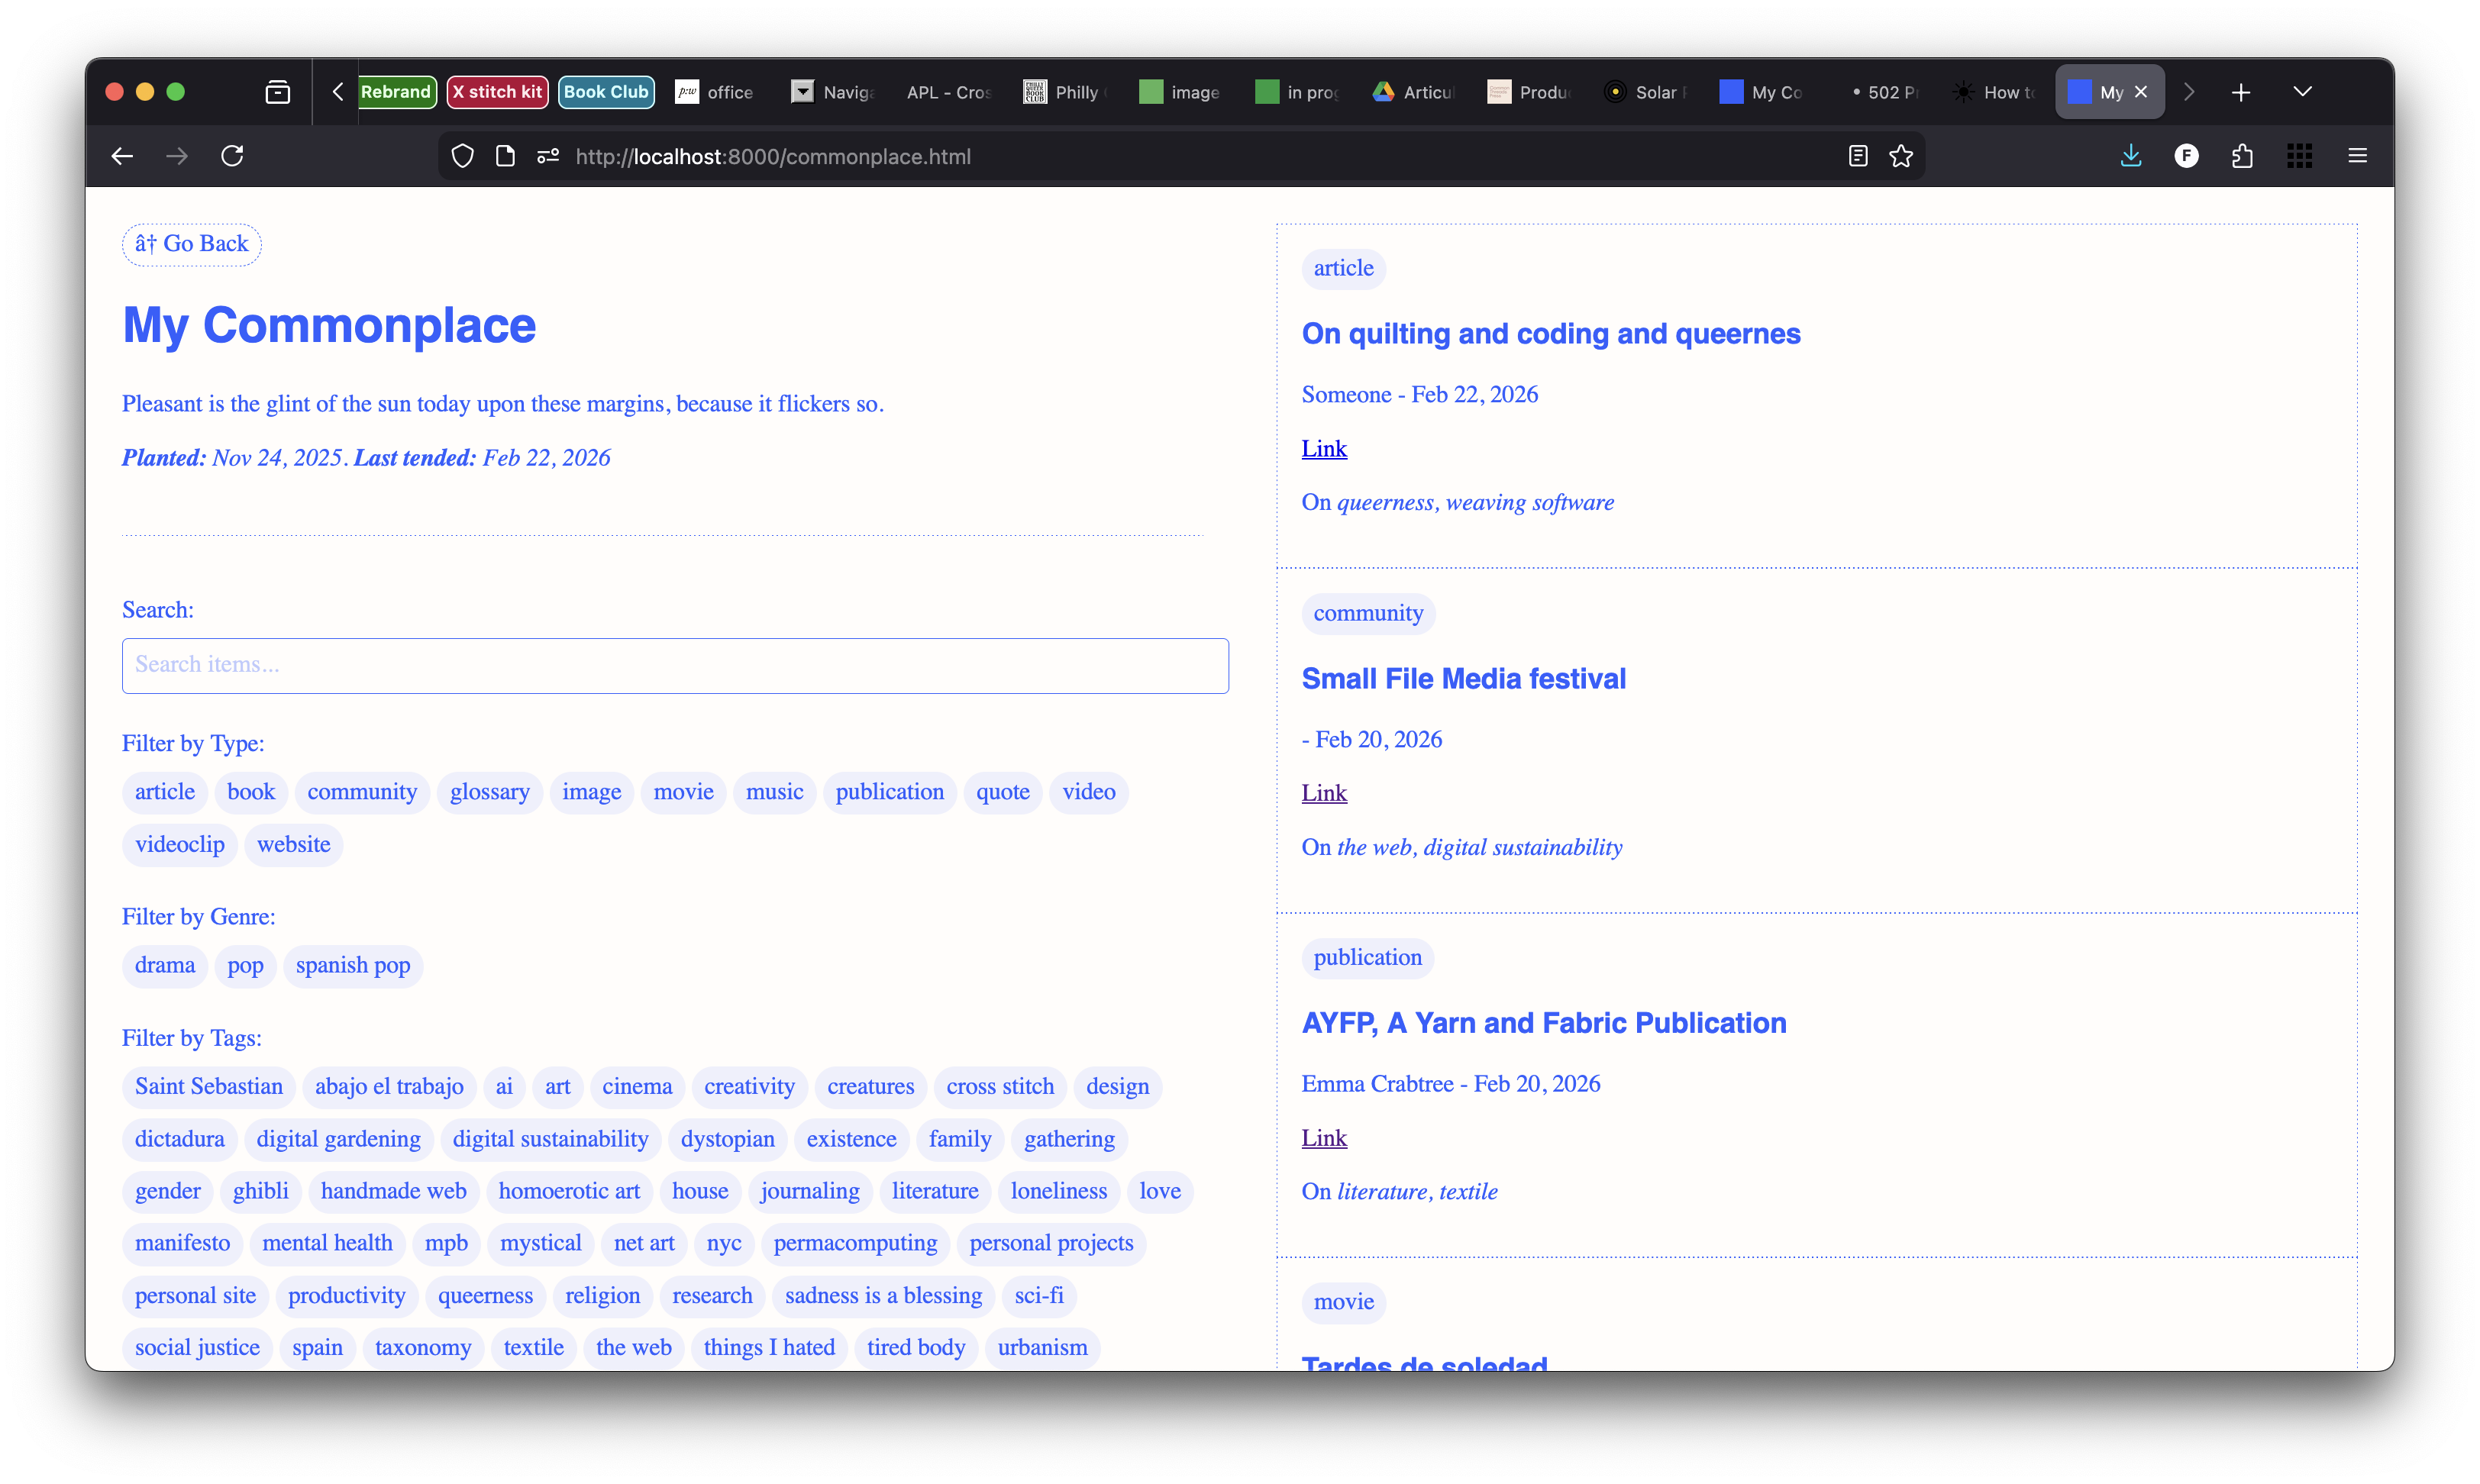
Task: Open Link under Small File Media festival
Action: [1324, 793]
